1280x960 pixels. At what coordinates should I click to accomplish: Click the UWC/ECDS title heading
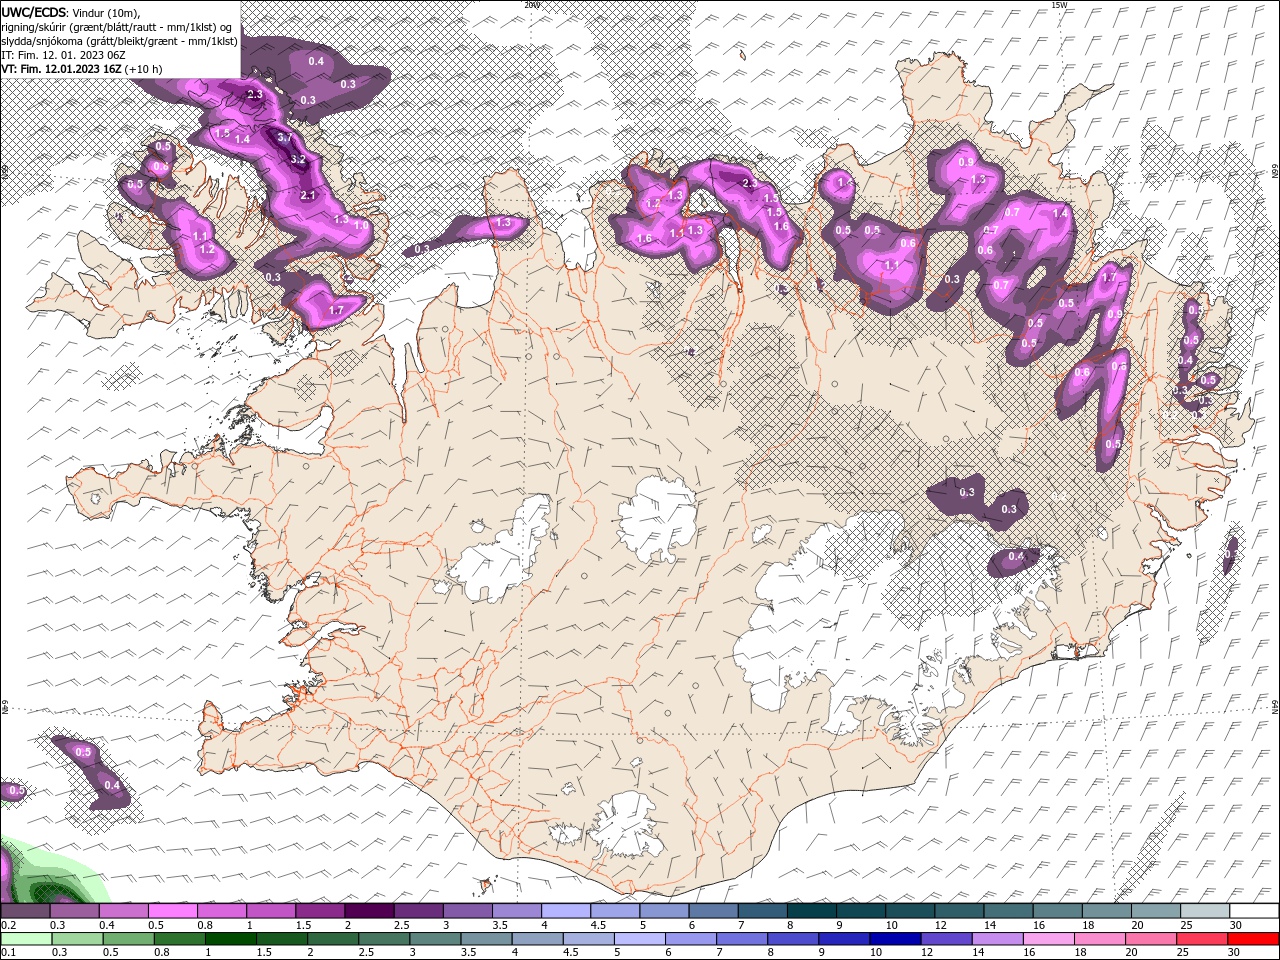coord(34,12)
